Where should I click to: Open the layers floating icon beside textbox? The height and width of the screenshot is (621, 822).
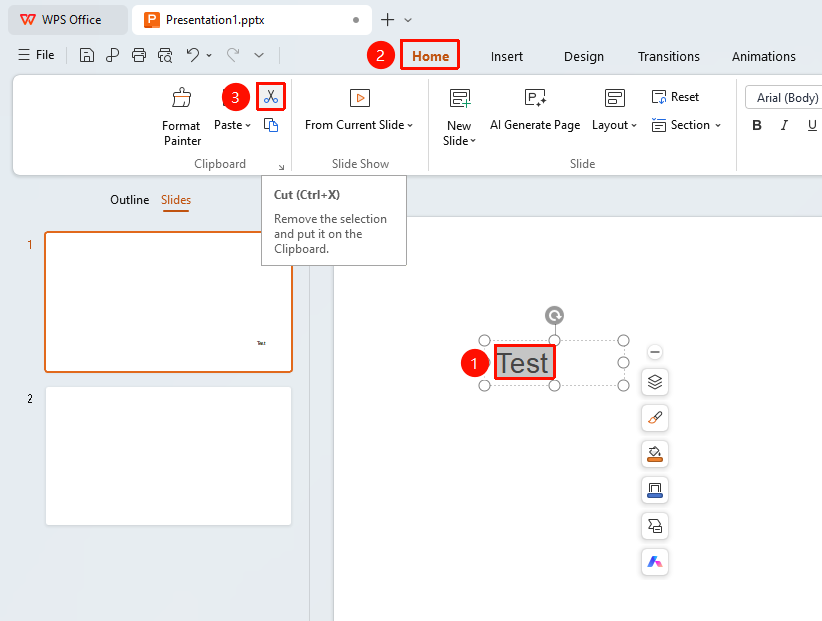pos(655,382)
